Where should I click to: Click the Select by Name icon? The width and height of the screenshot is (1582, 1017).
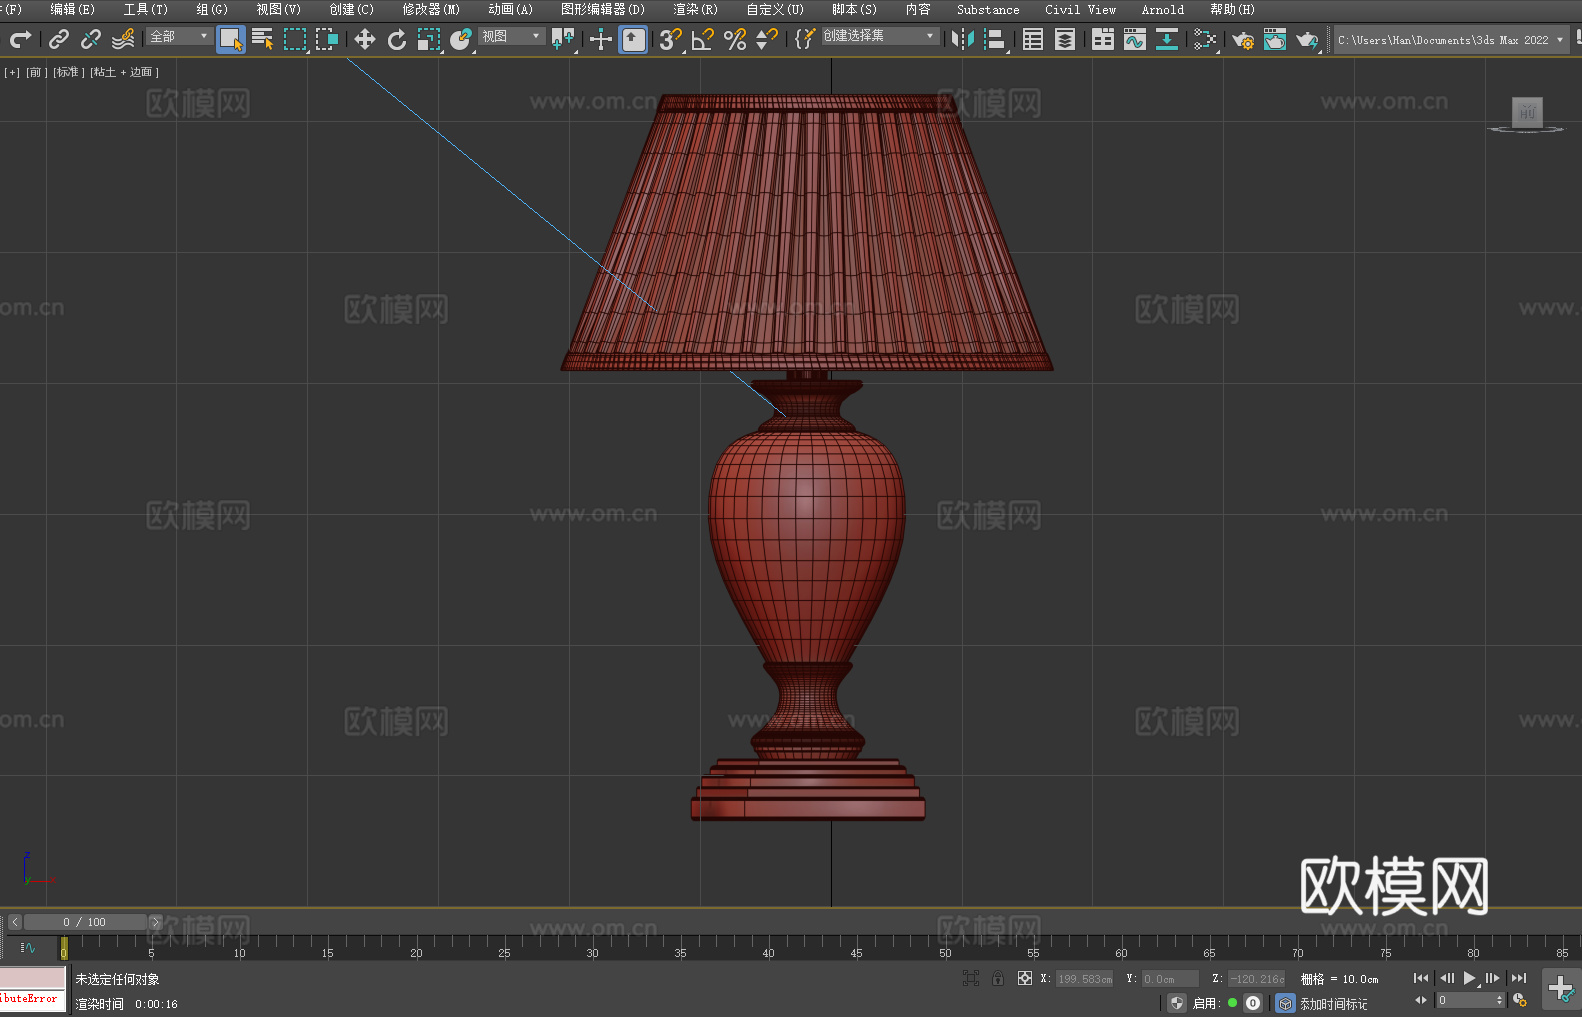[x=262, y=39]
